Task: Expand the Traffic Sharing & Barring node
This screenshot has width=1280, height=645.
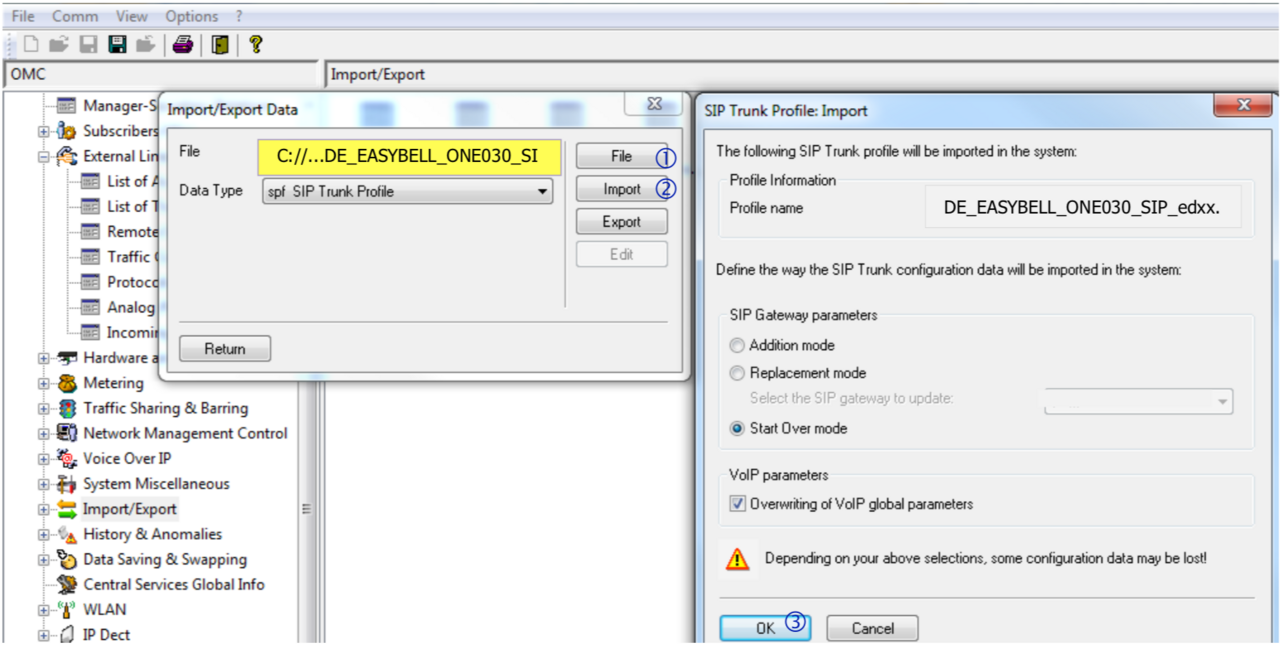Action: (43, 409)
